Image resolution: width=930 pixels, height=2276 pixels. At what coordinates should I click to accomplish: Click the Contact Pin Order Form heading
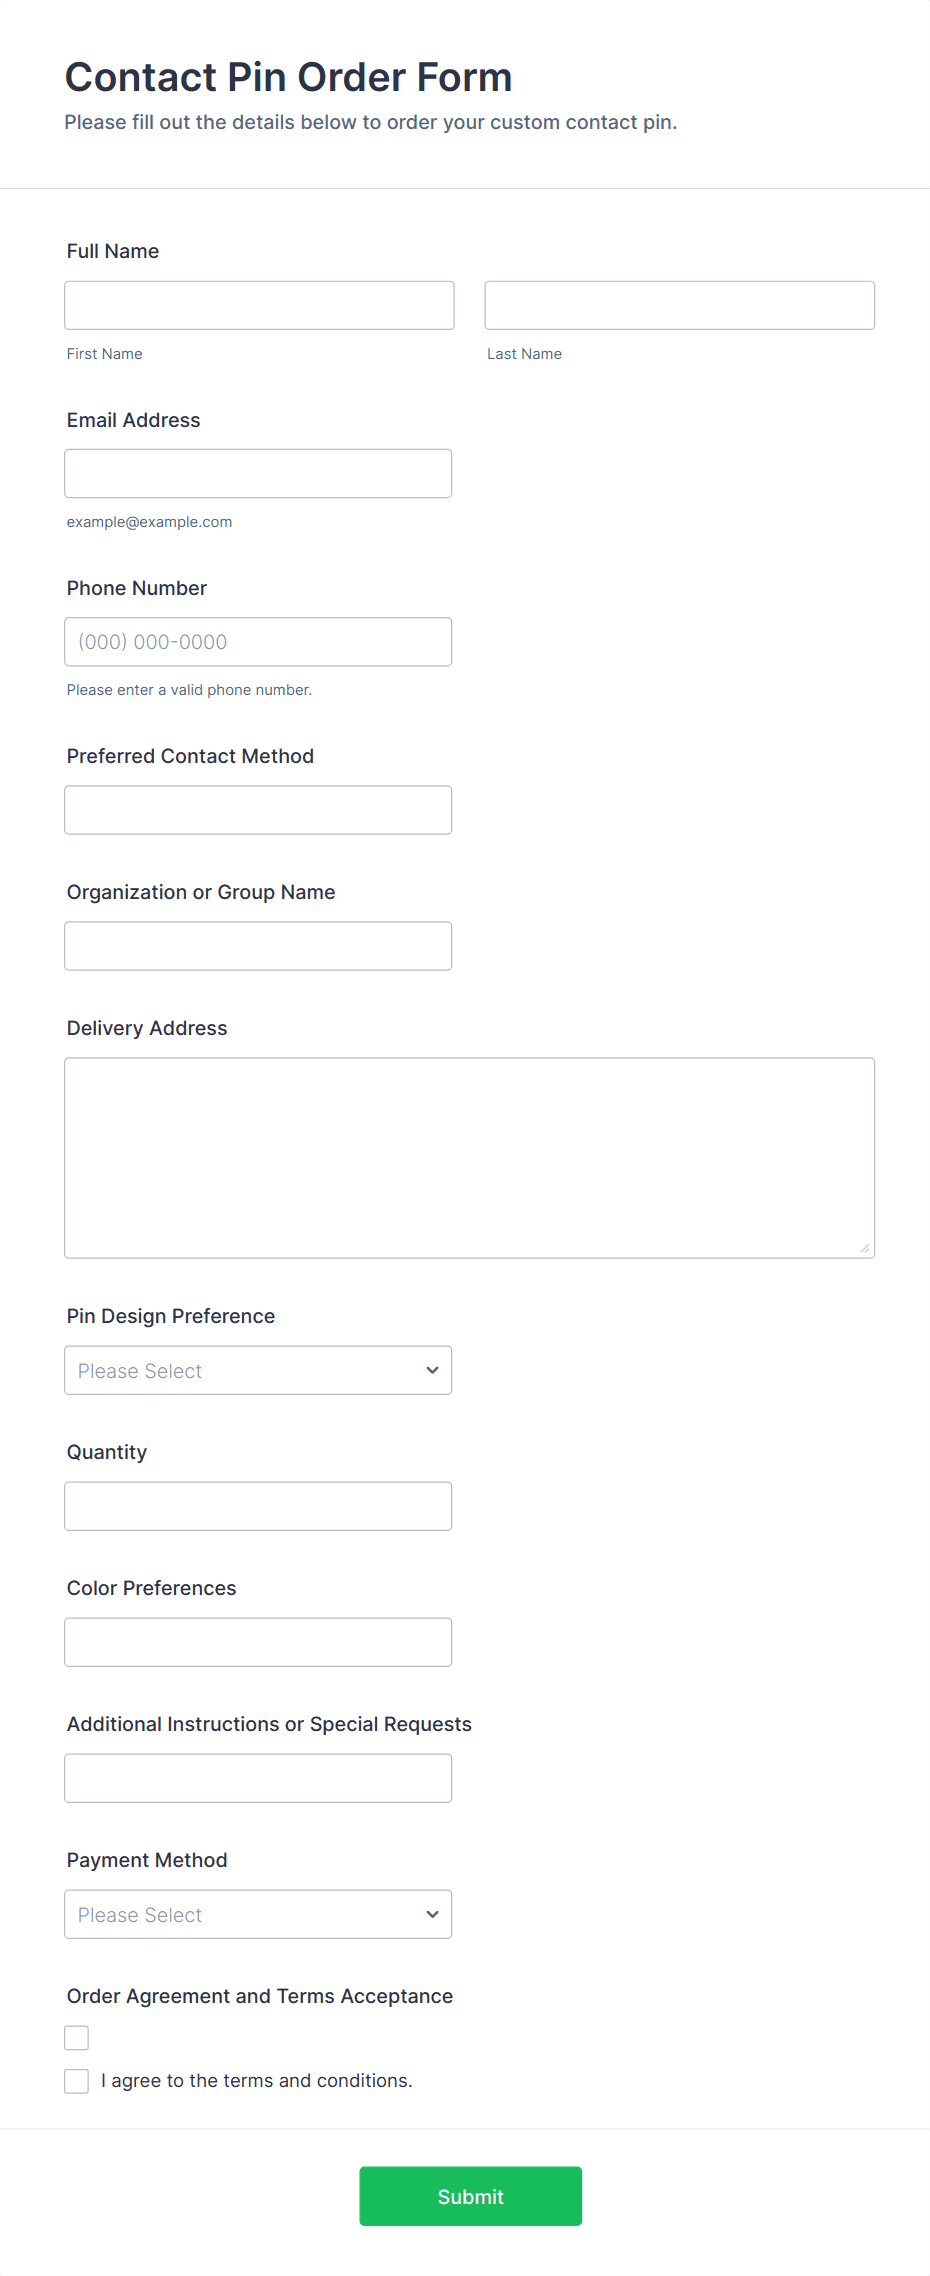[x=288, y=77]
